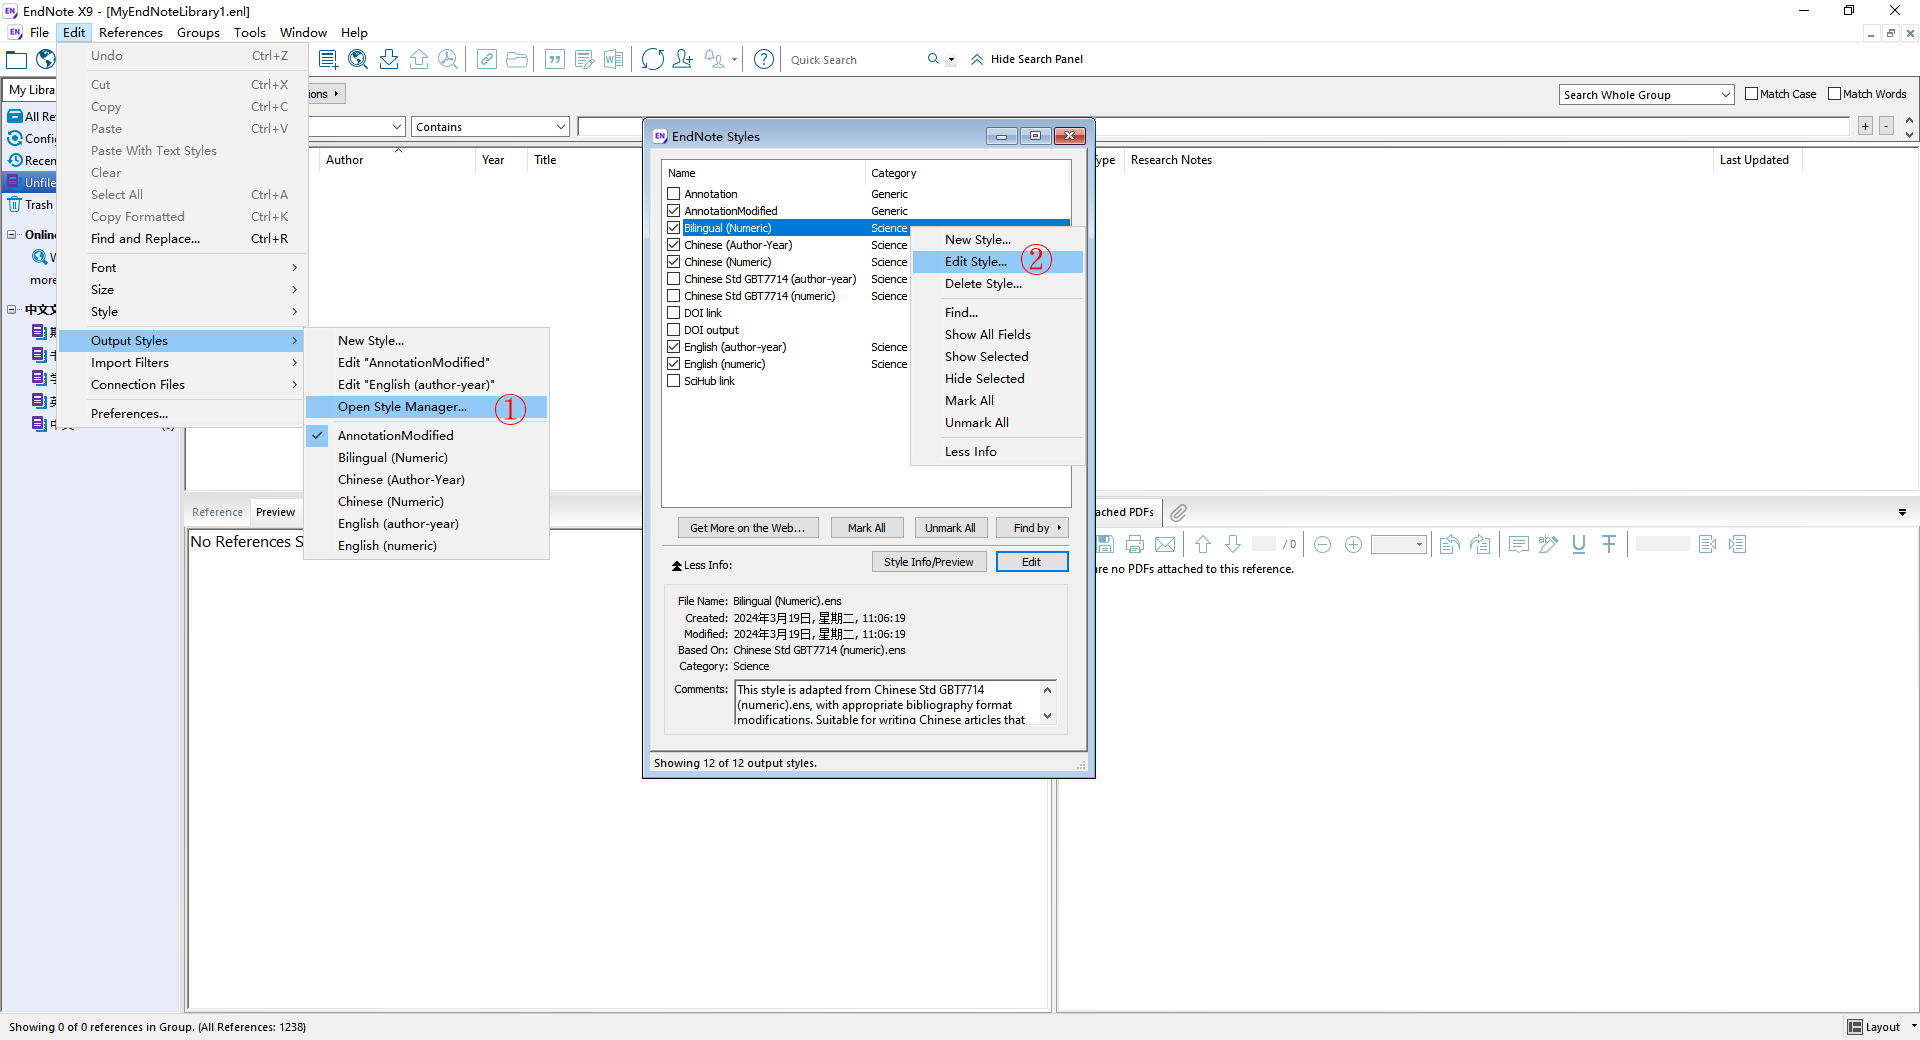Image resolution: width=1920 pixels, height=1040 pixels.
Task: Toggle Chinese (Author-Year) style checkbox
Action: 673,245
